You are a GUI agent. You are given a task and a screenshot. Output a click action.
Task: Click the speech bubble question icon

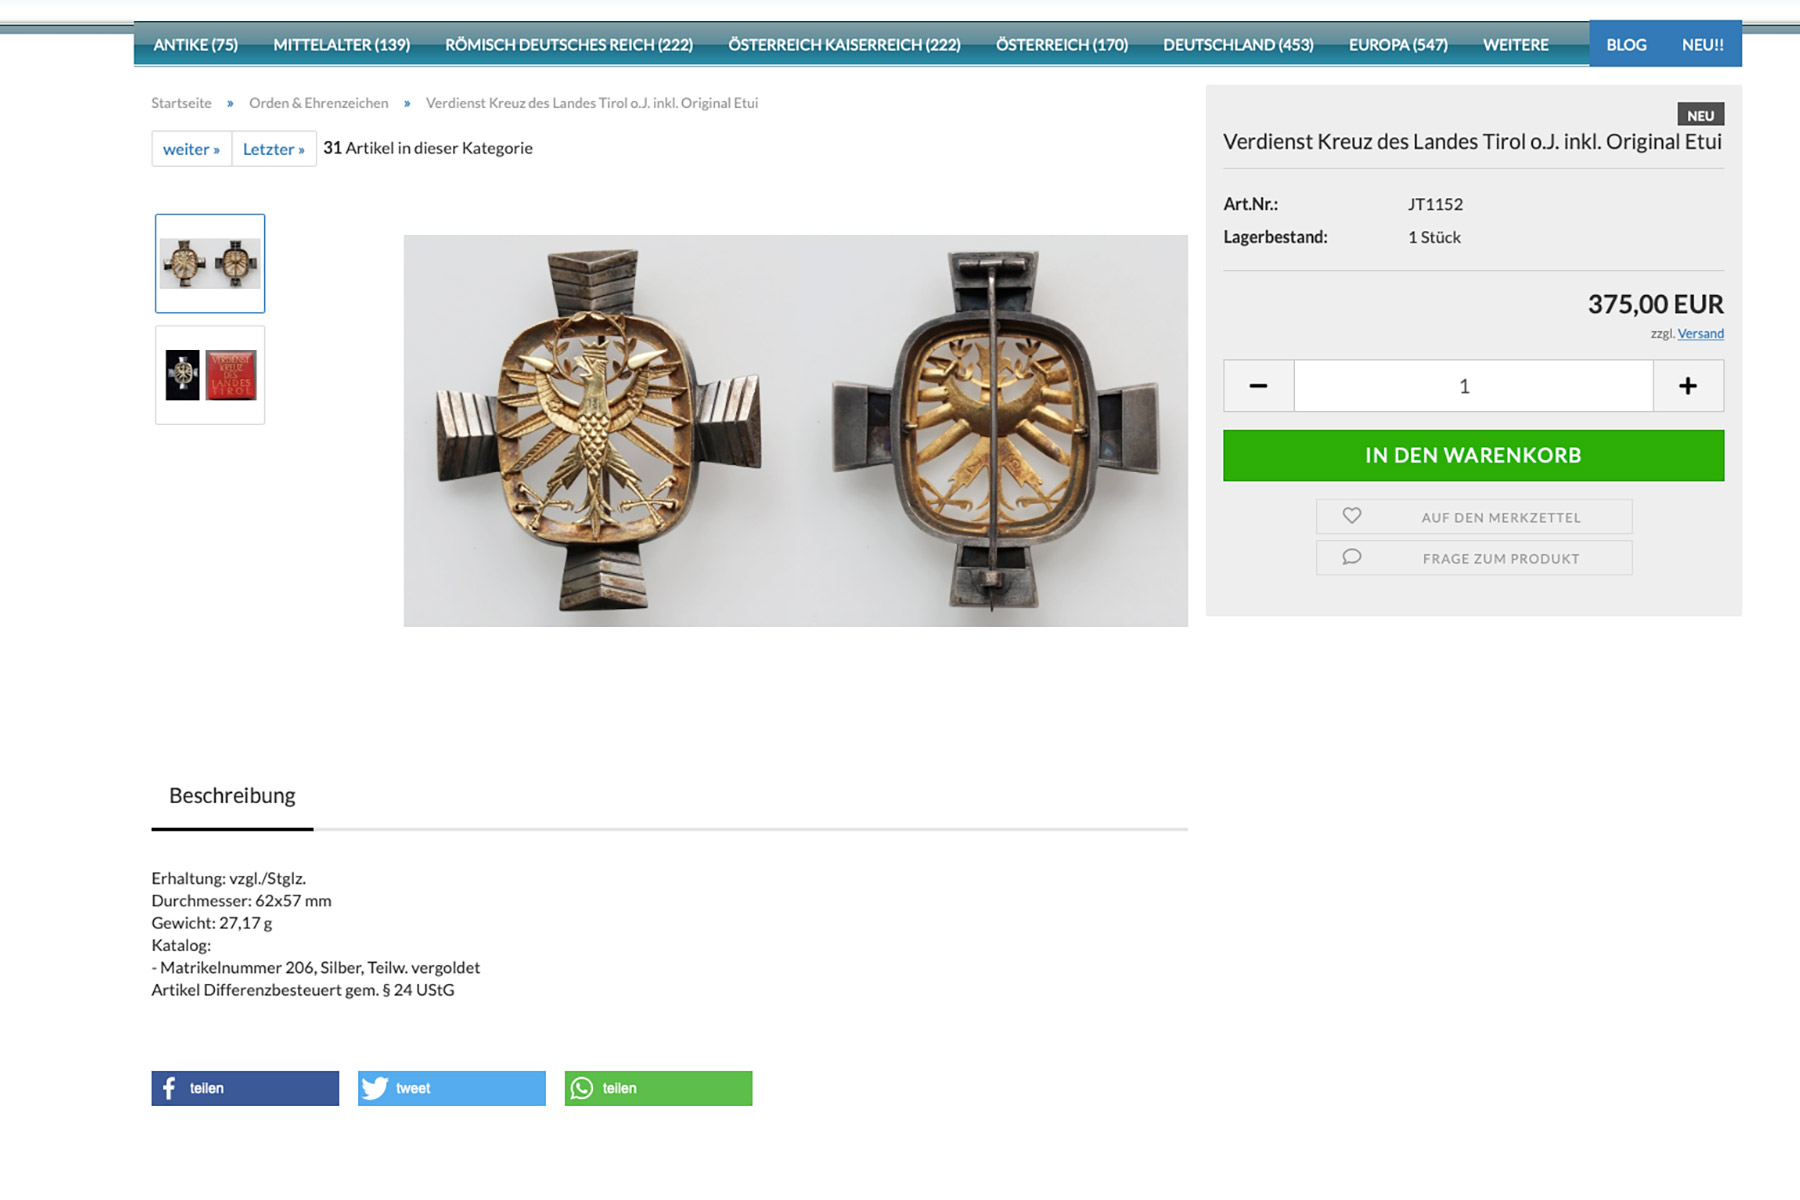click(x=1351, y=557)
